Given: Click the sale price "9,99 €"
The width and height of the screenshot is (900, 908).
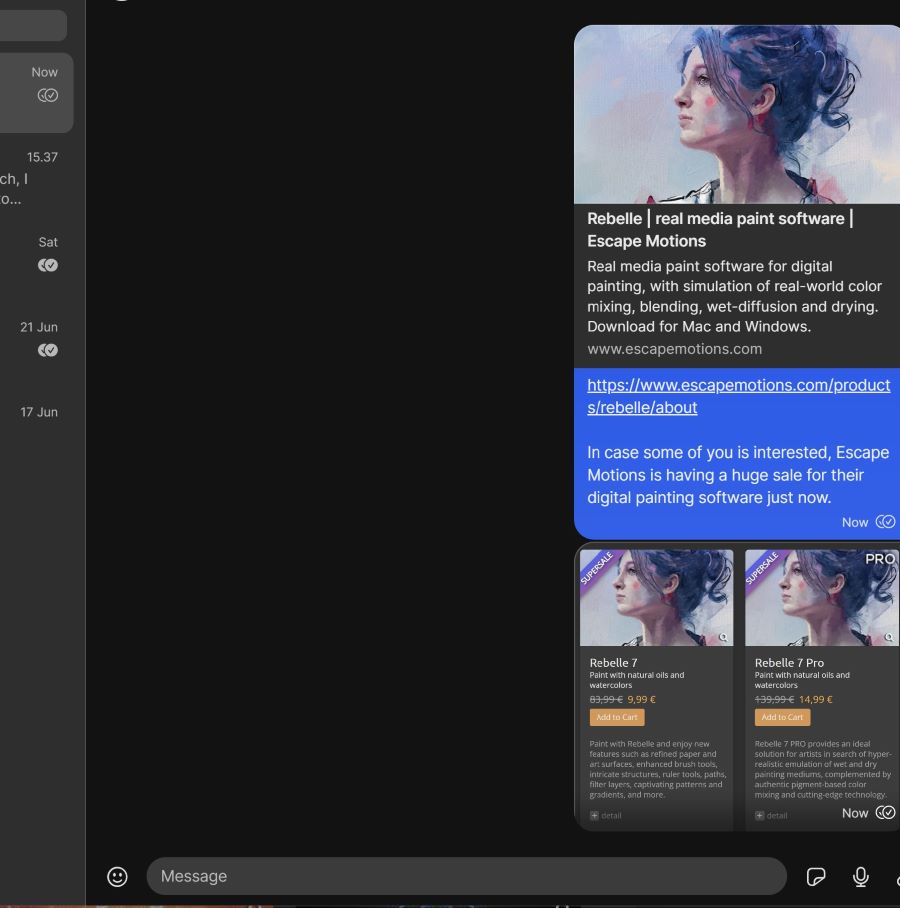Looking at the screenshot, I should coord(642,699).
